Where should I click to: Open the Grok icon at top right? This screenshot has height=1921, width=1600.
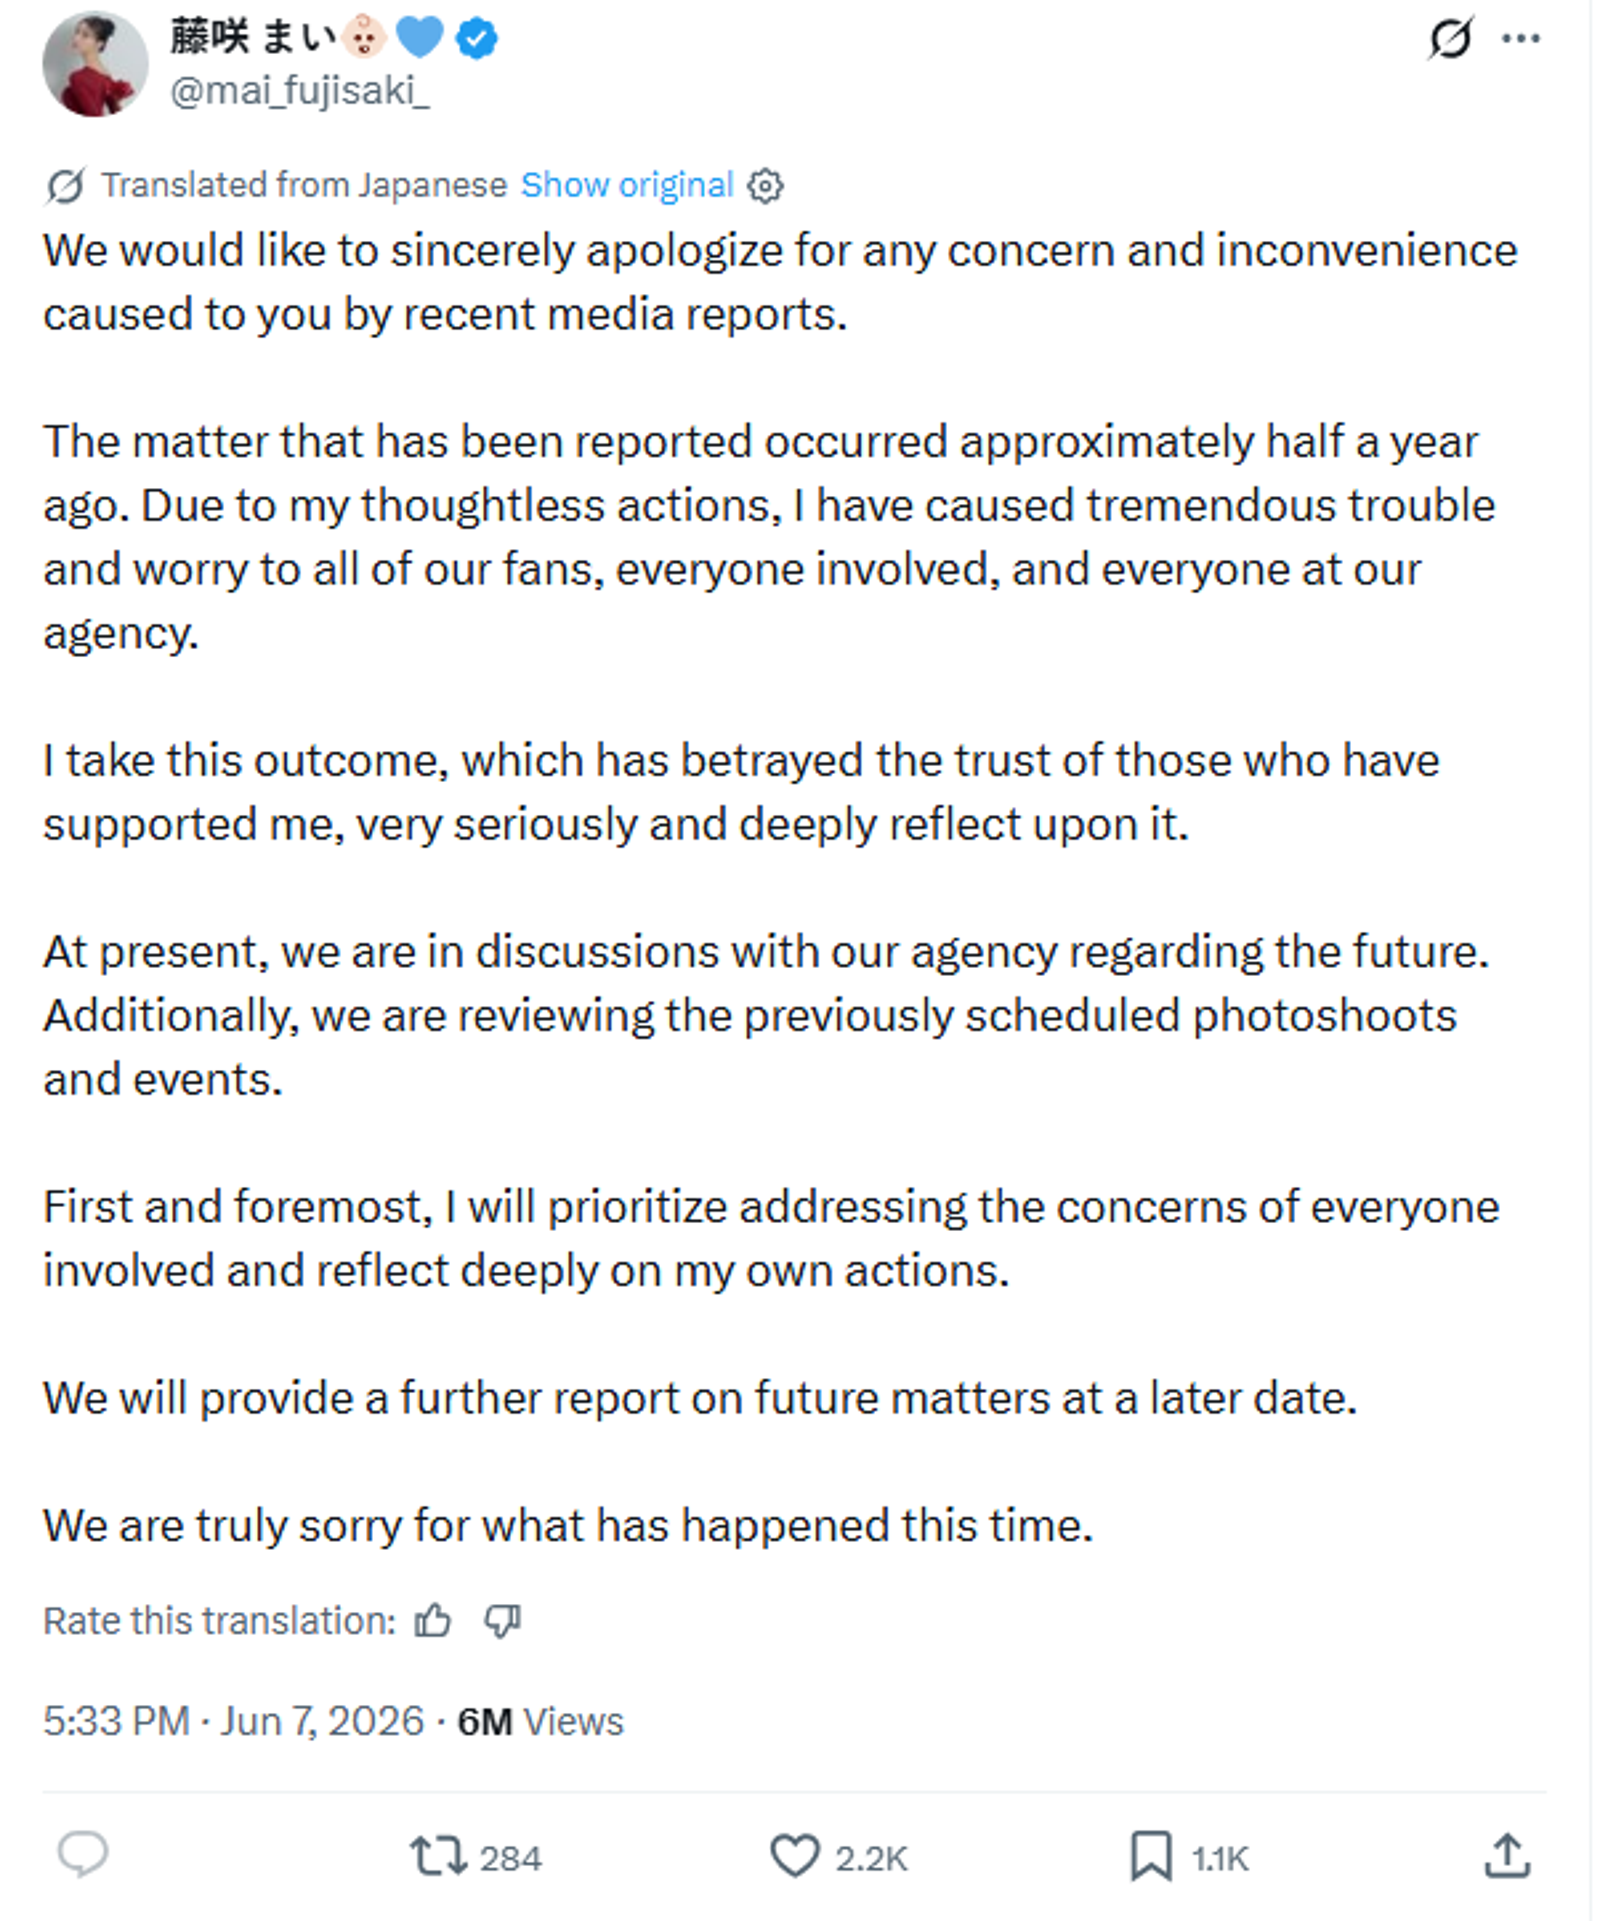tap(1449, 38)
